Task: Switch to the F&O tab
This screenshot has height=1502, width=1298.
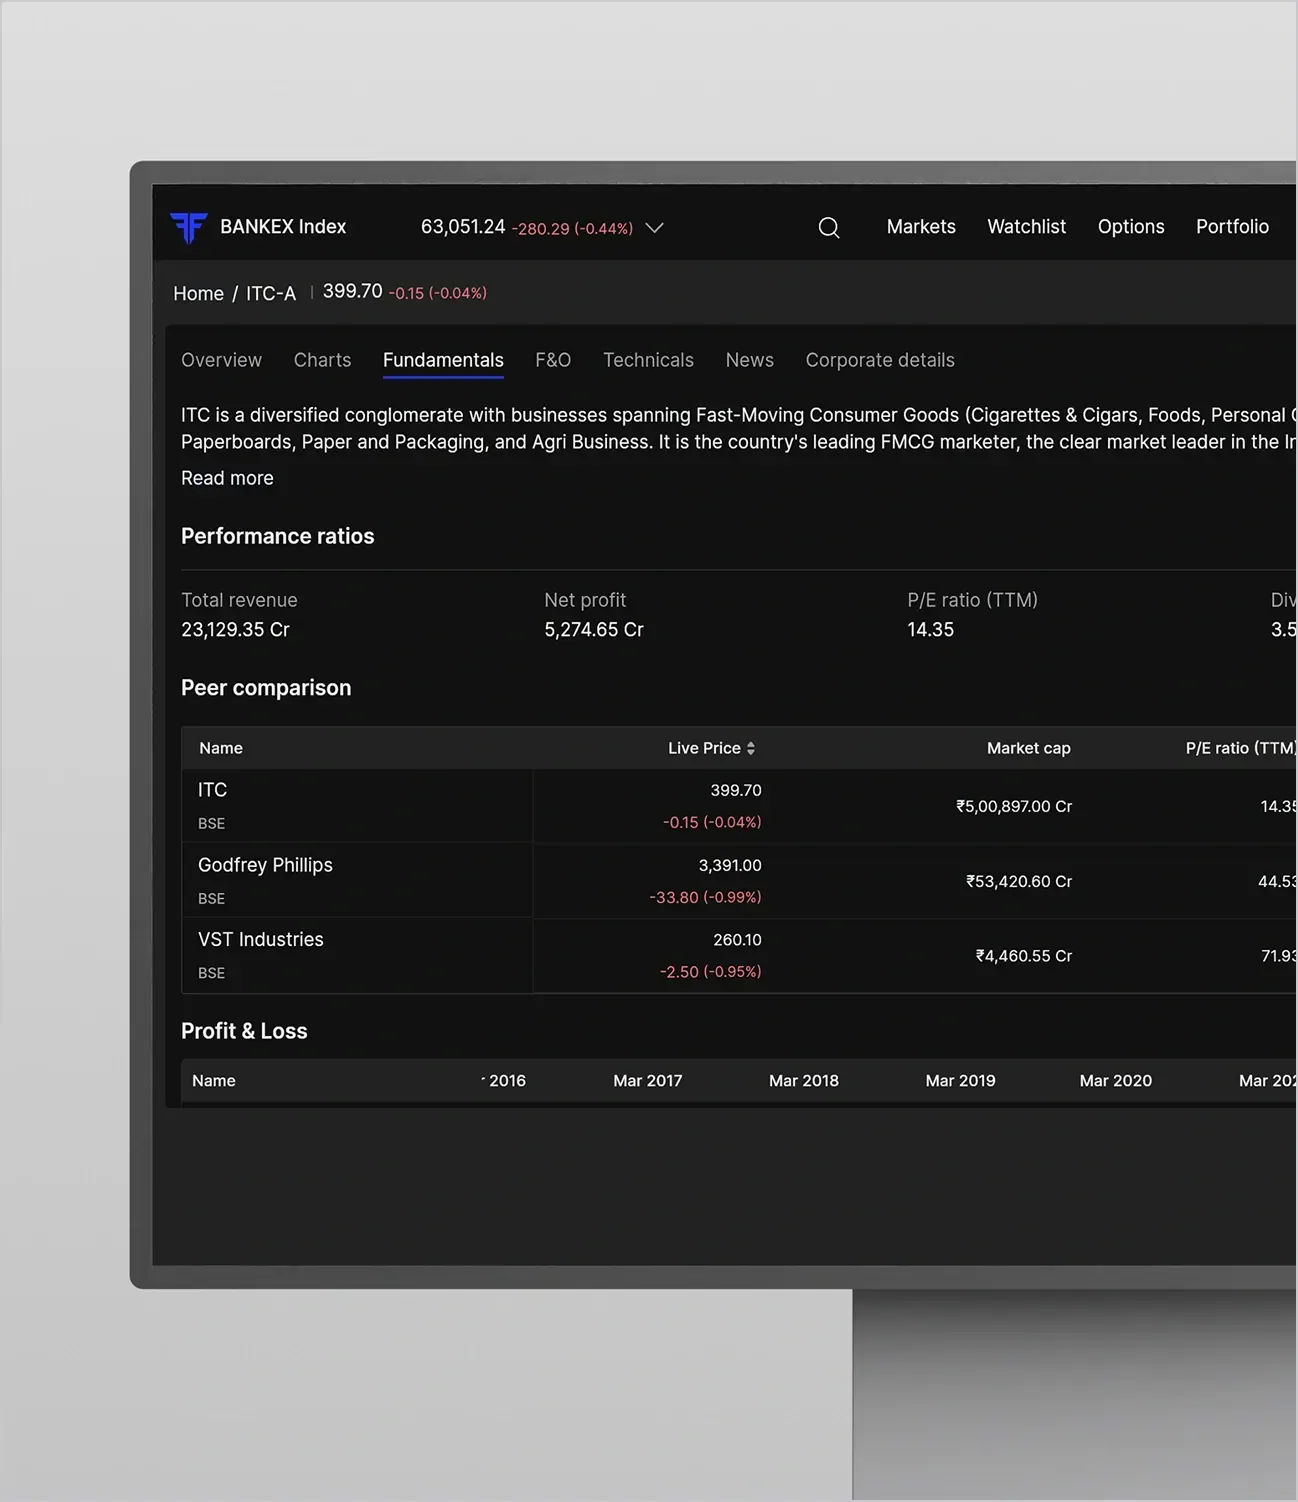Action: 553,360
